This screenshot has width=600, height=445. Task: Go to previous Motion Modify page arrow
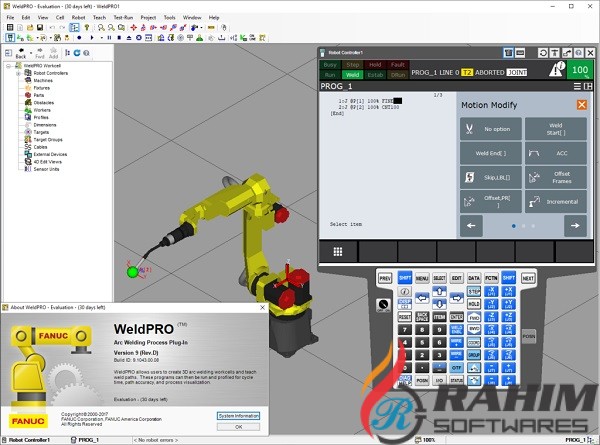[471, 226]
